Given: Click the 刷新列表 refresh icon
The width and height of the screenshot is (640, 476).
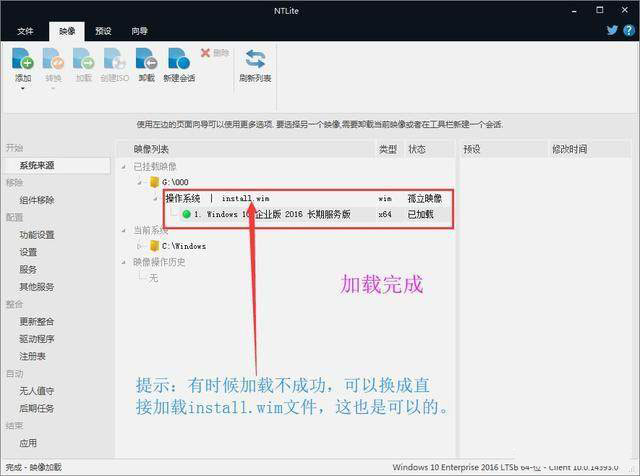Looking at the screenshot, I should click(255, 60).
